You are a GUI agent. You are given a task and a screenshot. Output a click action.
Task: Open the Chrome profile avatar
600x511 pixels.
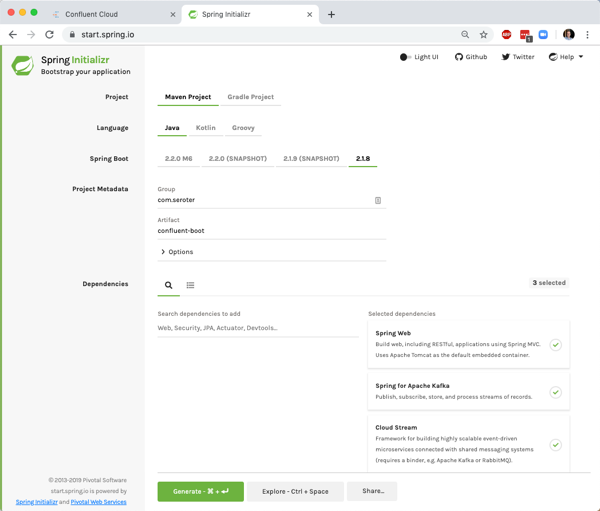569,35
